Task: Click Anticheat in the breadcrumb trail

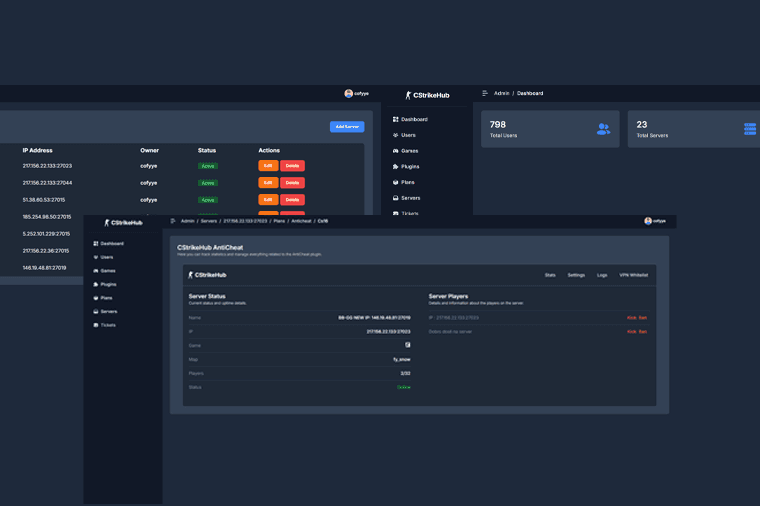Action: 301,221
